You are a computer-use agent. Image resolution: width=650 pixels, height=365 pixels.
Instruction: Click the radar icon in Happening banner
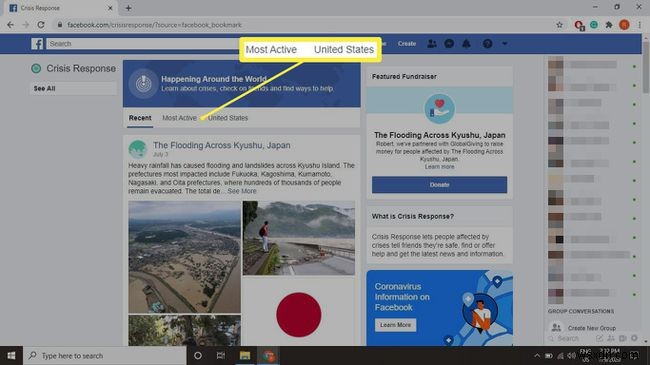pyautogui.click(x=143, y=83)
